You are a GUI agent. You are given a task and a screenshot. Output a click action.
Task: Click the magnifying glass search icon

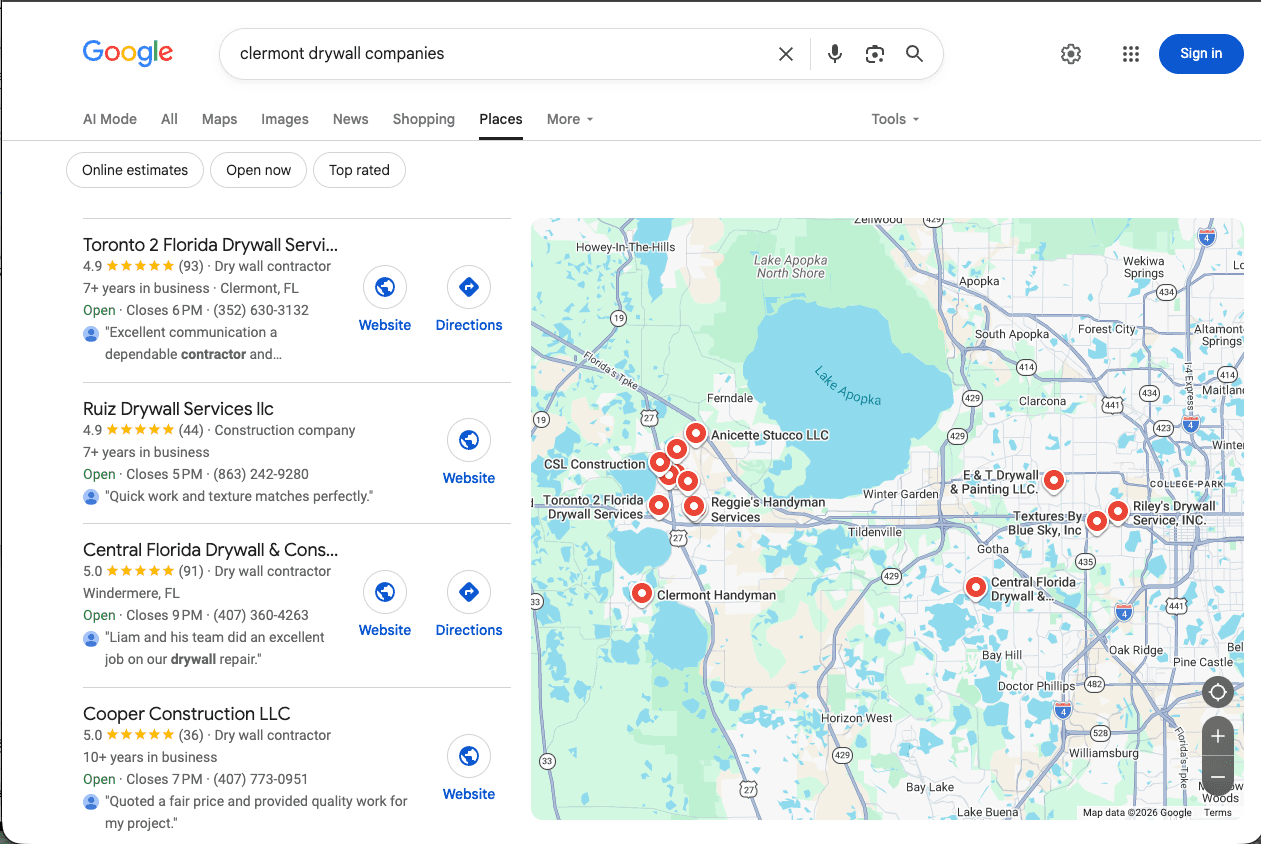[914, 54]
